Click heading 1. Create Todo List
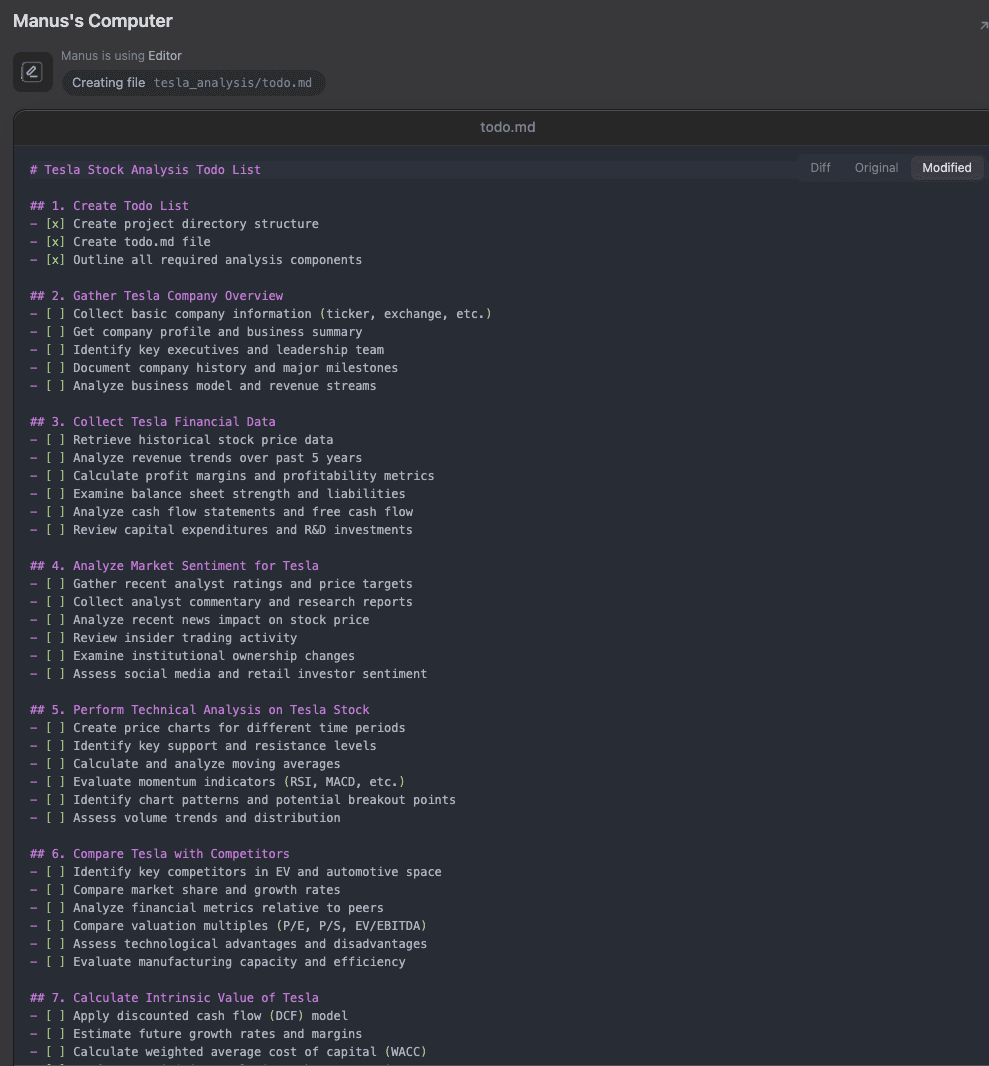This screenshot has width=989, height=1066. [109, 206]
